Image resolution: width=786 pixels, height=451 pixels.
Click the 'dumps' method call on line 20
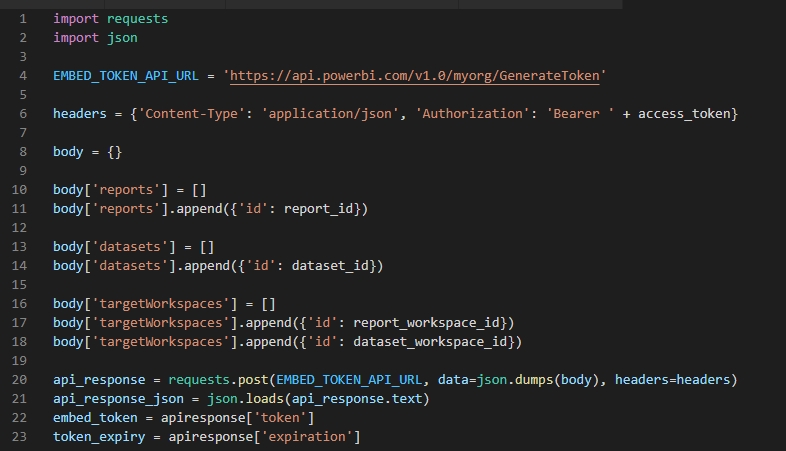click(x=534, y=380)
